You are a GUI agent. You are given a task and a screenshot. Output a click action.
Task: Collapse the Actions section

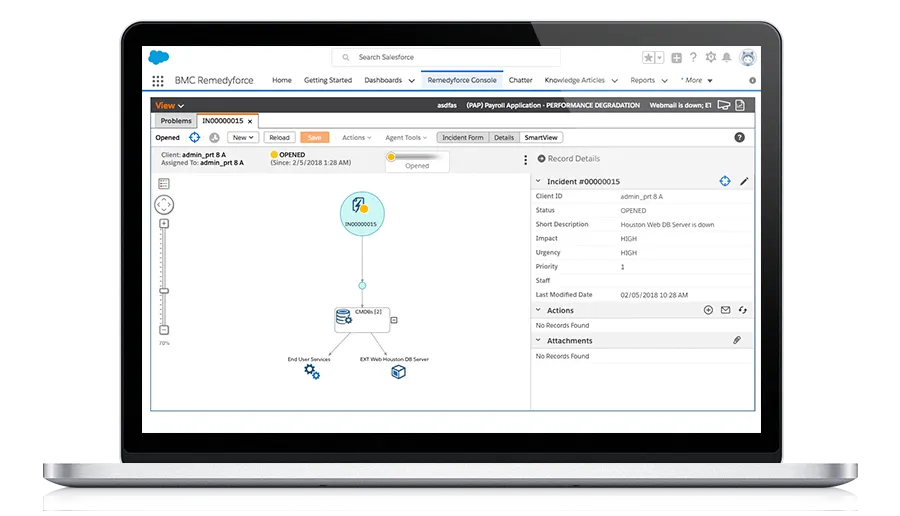pos(538,310)
